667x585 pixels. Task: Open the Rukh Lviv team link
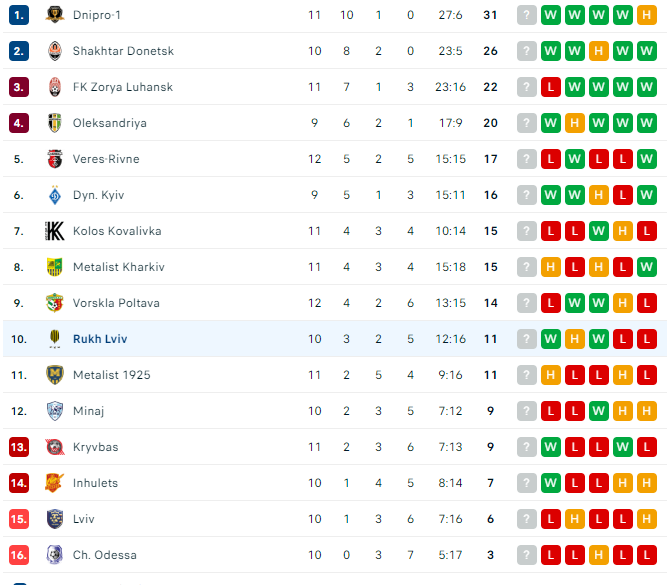tap(100, 339)
